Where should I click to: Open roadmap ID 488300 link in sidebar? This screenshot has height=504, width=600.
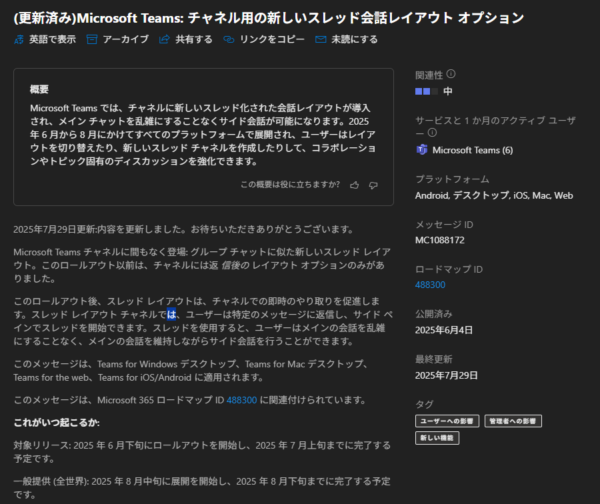pyautogui.click(x=430, y=285)
